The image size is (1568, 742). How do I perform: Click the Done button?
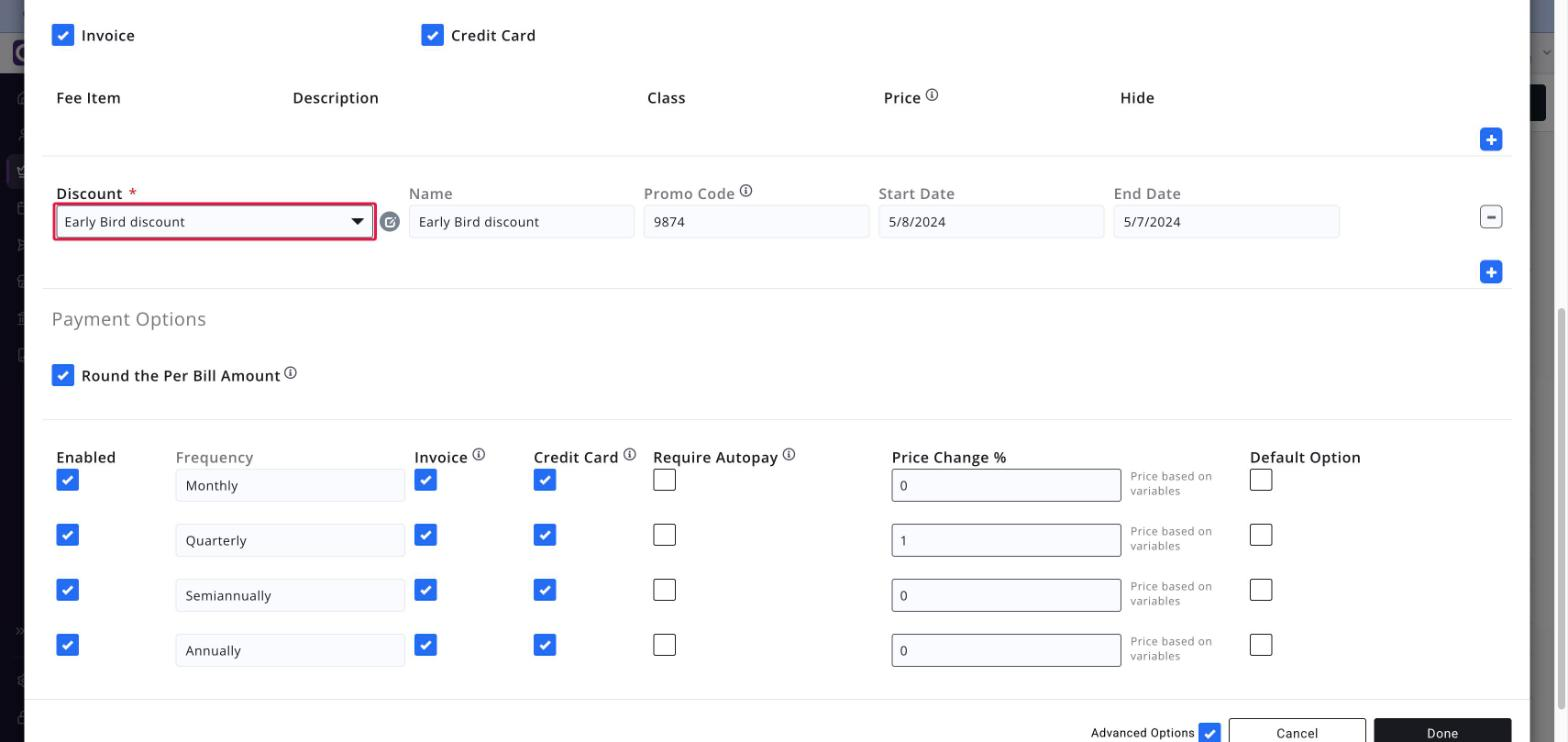coord(1442,731)
